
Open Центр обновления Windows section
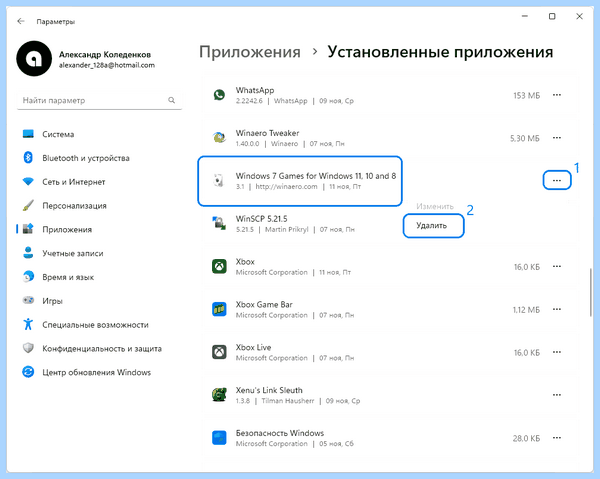98,372
